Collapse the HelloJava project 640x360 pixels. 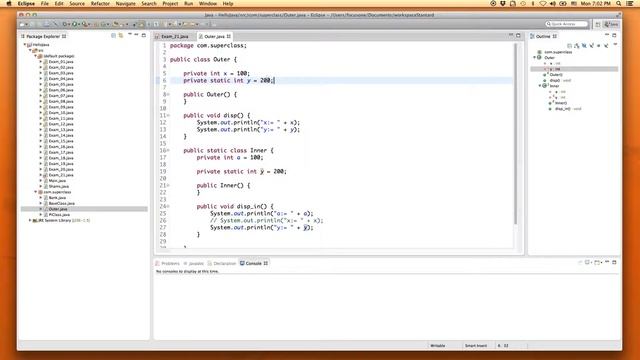point(24,44)
